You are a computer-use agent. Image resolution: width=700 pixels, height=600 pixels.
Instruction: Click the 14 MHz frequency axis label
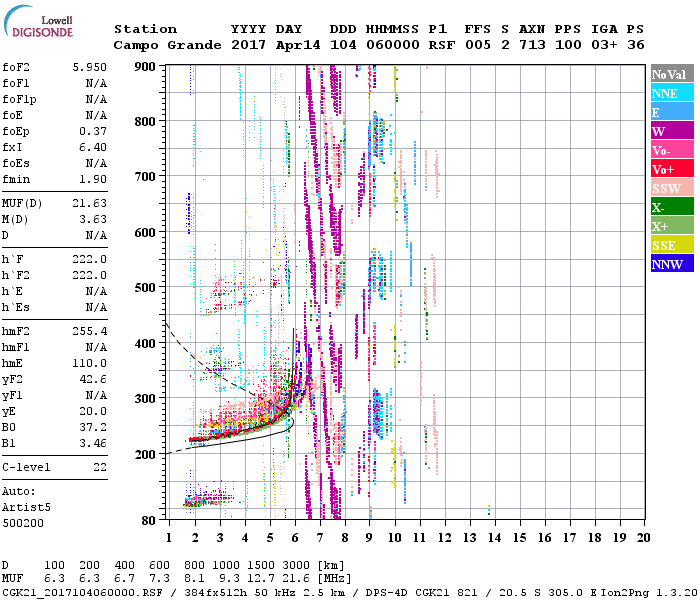(494, 538)
